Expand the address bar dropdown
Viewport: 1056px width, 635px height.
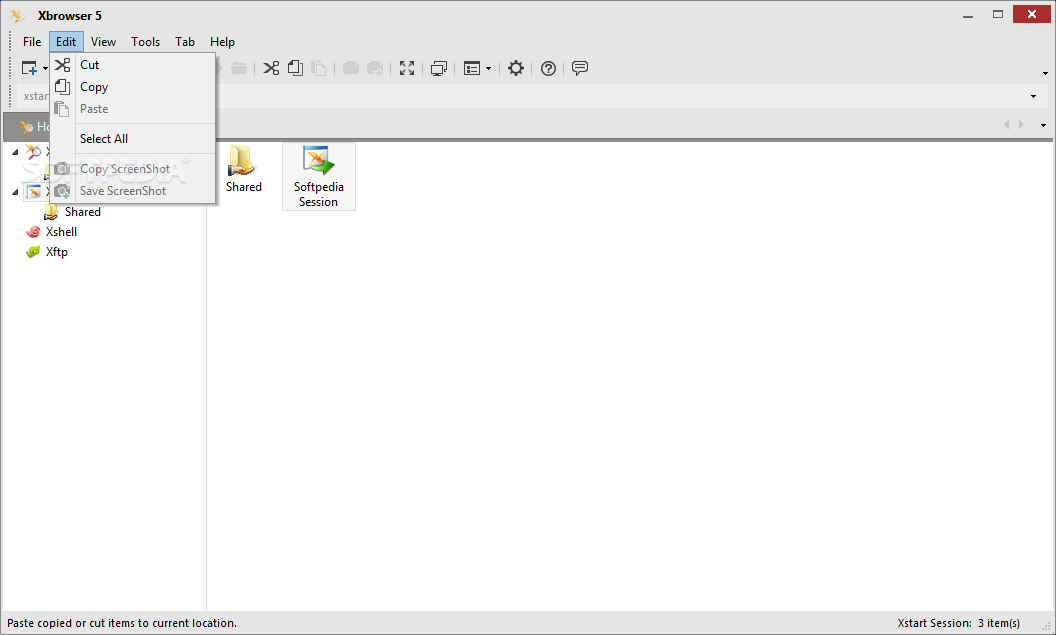tap(1034, 96)
